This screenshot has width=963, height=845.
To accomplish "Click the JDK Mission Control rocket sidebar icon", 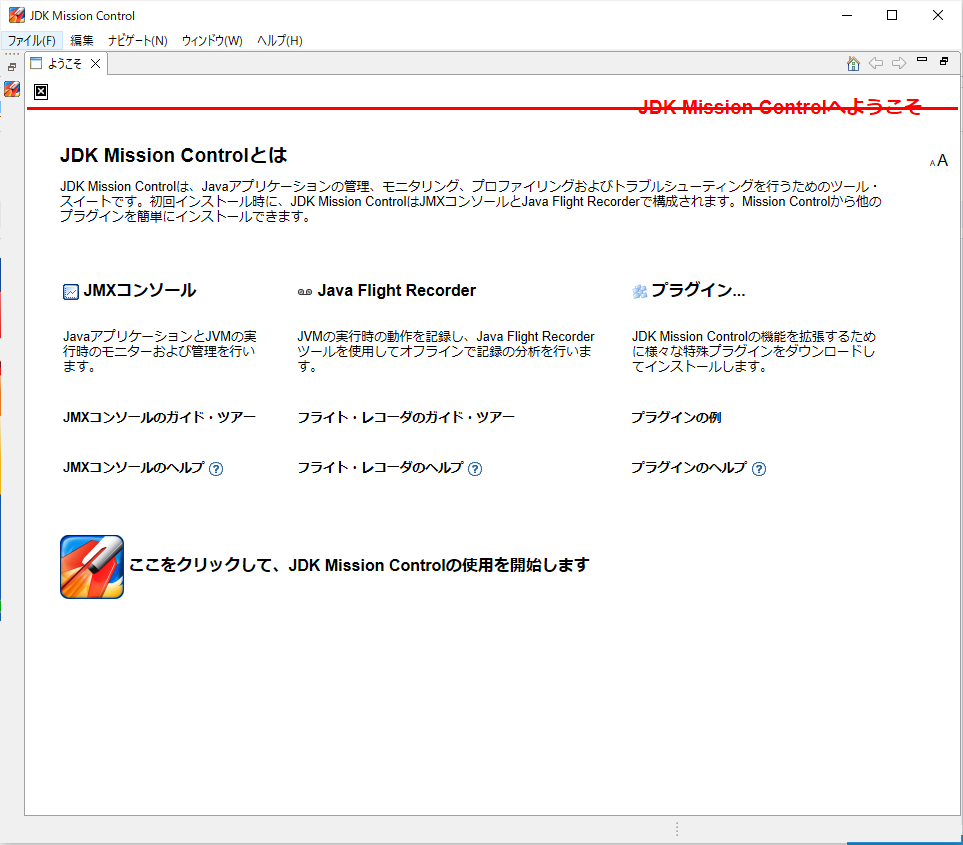I will pyautogui.click(x=11, y=88).
